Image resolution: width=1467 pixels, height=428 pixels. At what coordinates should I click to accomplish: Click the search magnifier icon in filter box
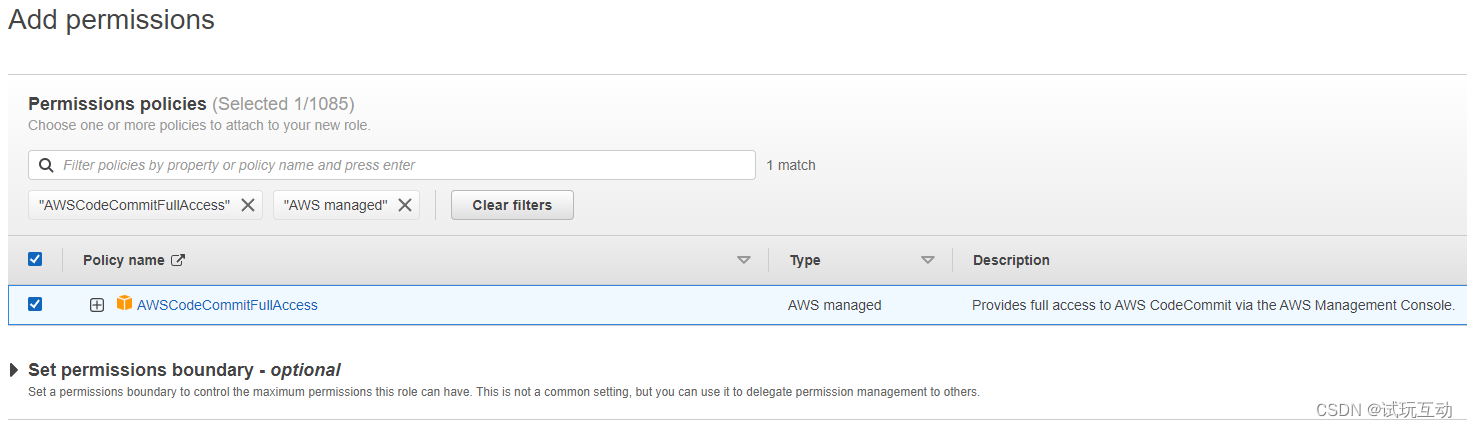[46, 165]
